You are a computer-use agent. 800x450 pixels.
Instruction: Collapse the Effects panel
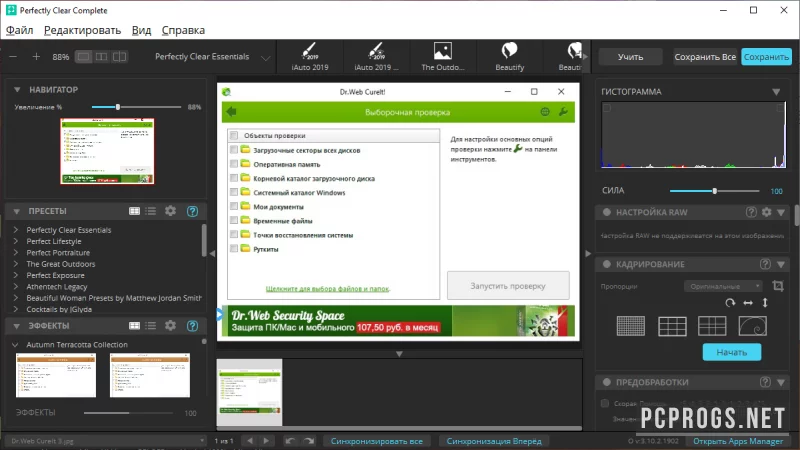[17, 326]
